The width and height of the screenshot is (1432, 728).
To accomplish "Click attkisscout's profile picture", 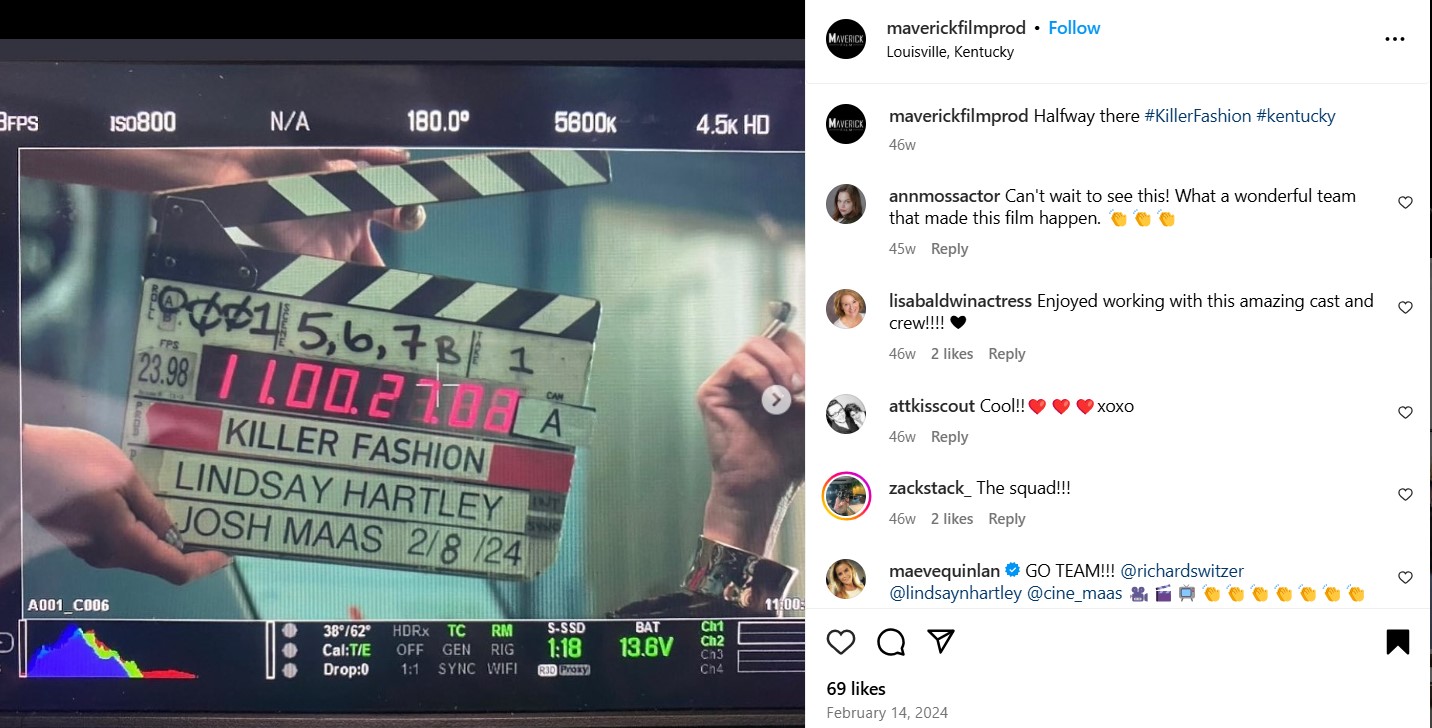I will [845, 414].
